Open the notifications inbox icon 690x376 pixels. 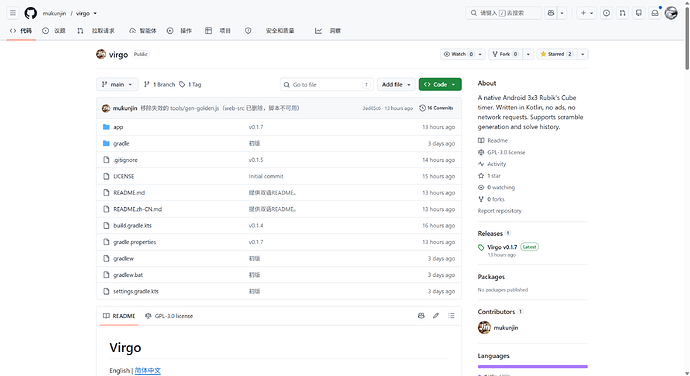coord(655,13)
